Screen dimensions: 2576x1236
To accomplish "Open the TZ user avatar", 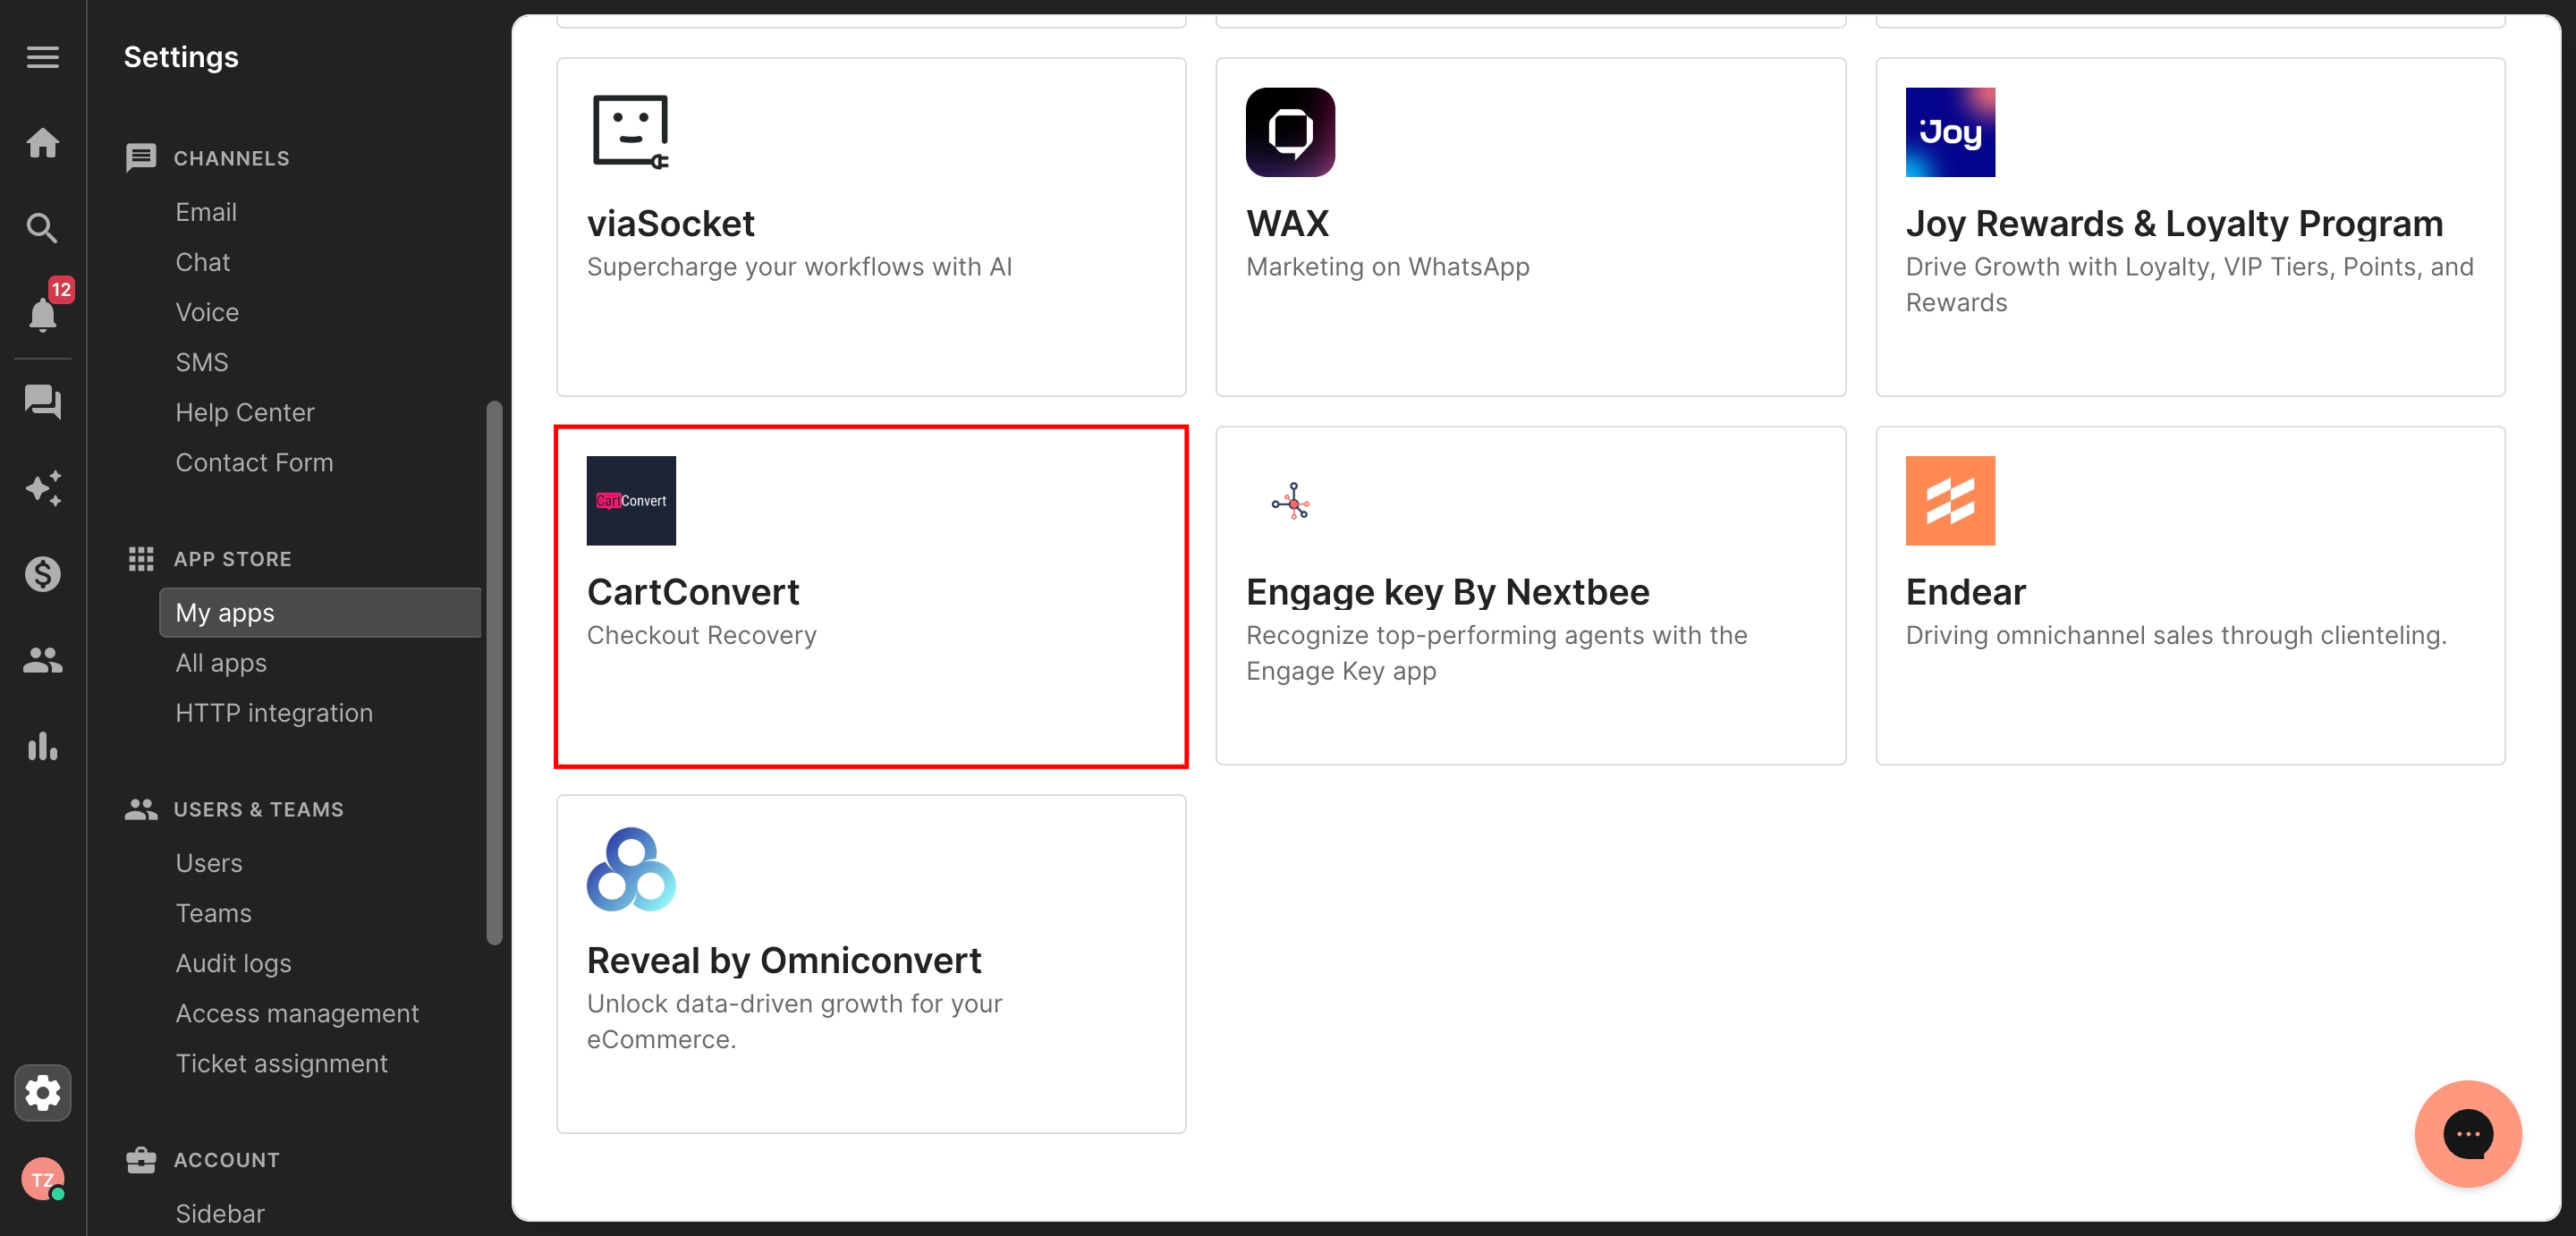I will tap(42, 1179).
